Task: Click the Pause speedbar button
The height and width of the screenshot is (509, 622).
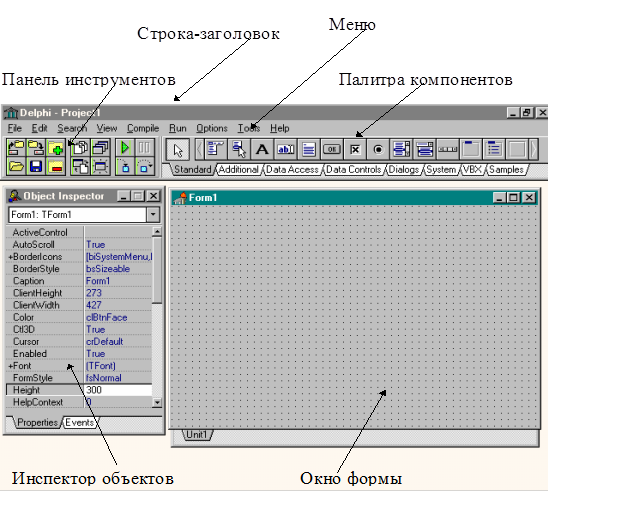Action: (144, 148)
